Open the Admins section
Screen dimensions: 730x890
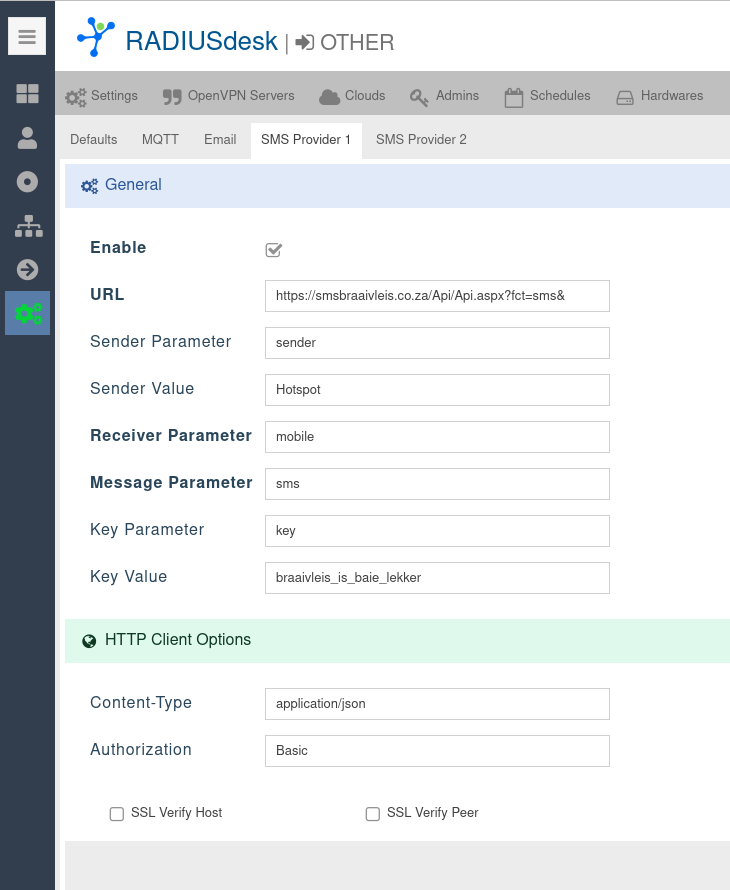tap(445, 96)
